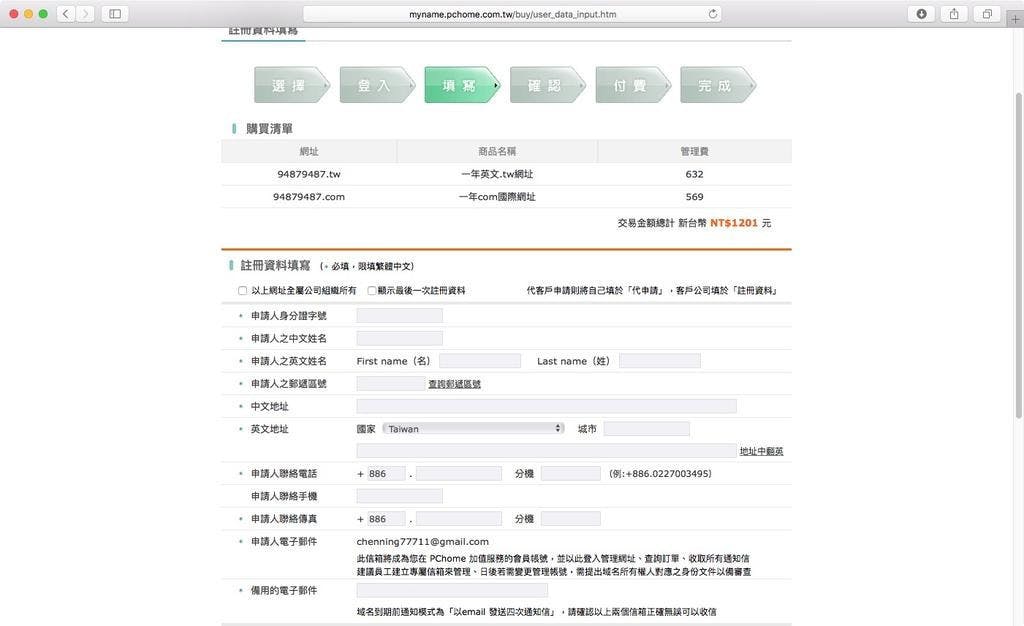Focus the 聯絡電話 分機 extension field
The image size is (1024, 626).
[571, 473]
